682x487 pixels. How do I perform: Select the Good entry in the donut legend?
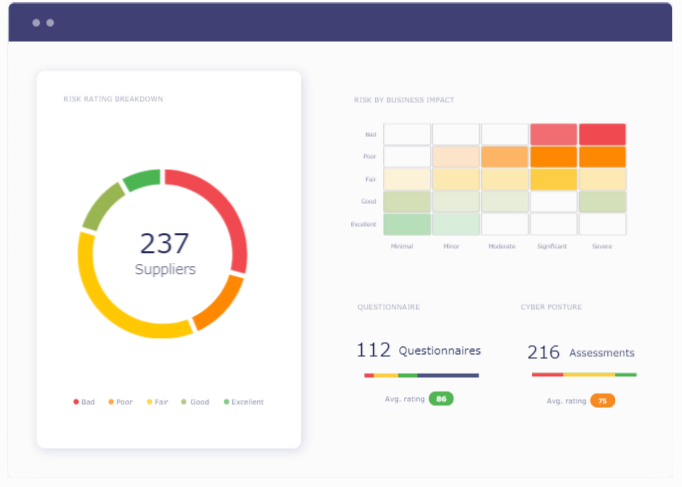tap(195, 402)
